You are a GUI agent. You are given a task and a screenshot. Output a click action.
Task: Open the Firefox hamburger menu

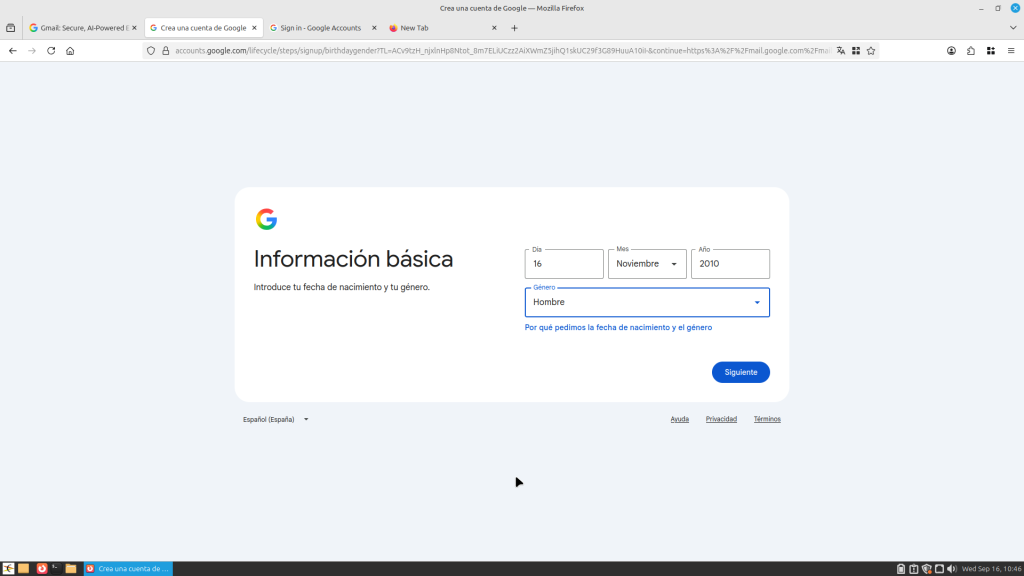1011,51
